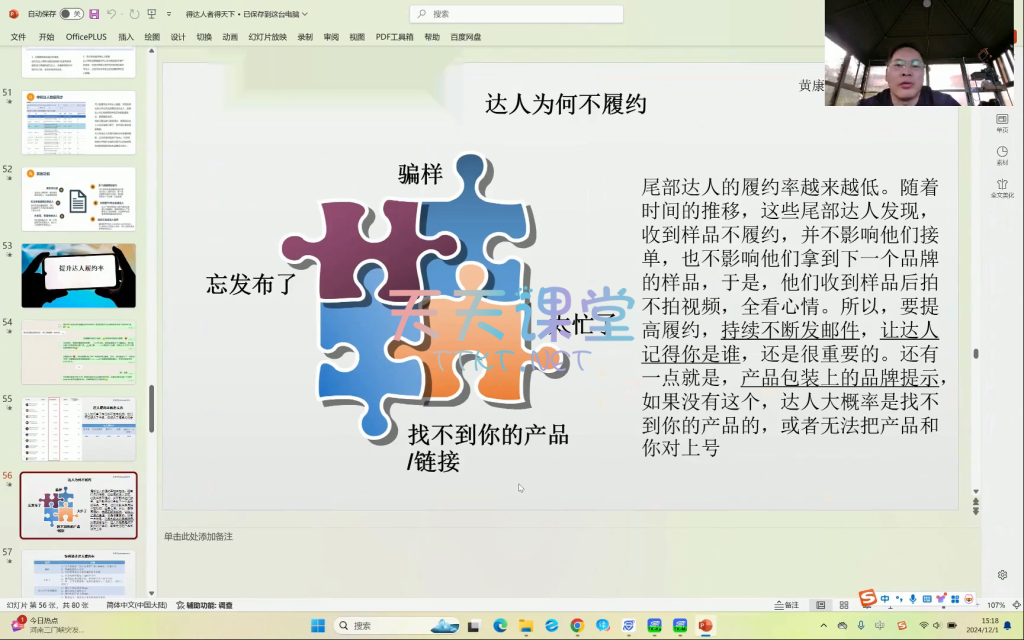
Task: Open the 幻灯片放映 (Slide Show) ribbon tab
Action: click(x=267, y=37)
